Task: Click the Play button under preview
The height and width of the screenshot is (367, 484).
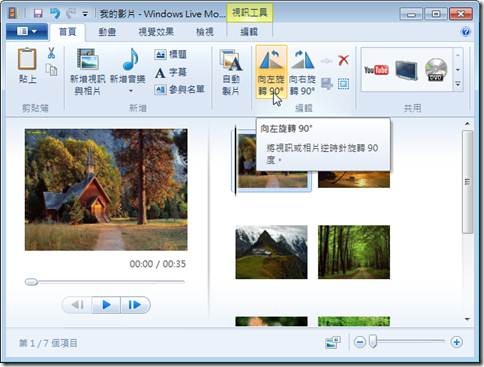Action: 106,305
